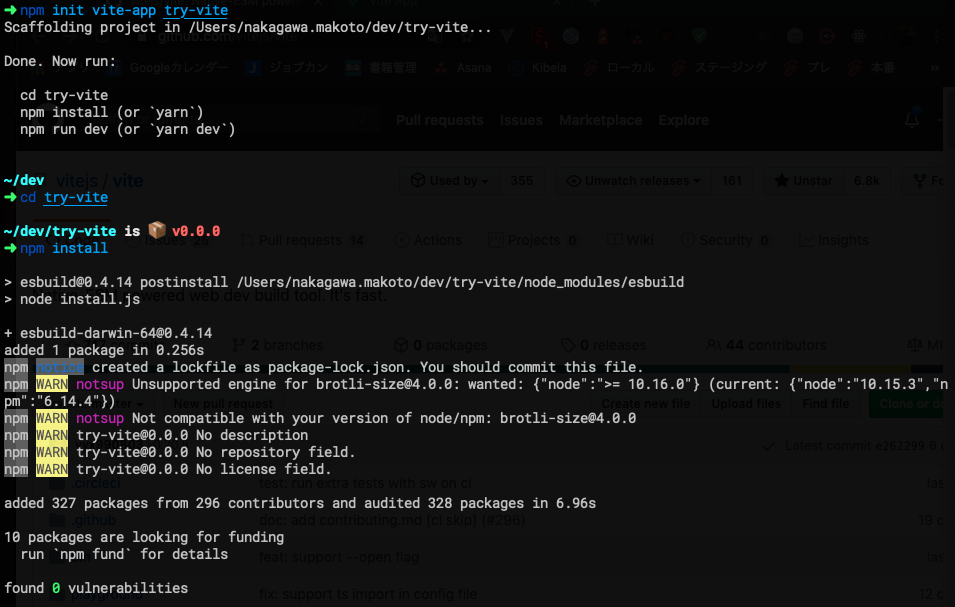The height and width of the screenshot is (607, 955).
Task: Open Marketplace from the GitHub header
Action: pyautogui.click(x=600, y=119)
